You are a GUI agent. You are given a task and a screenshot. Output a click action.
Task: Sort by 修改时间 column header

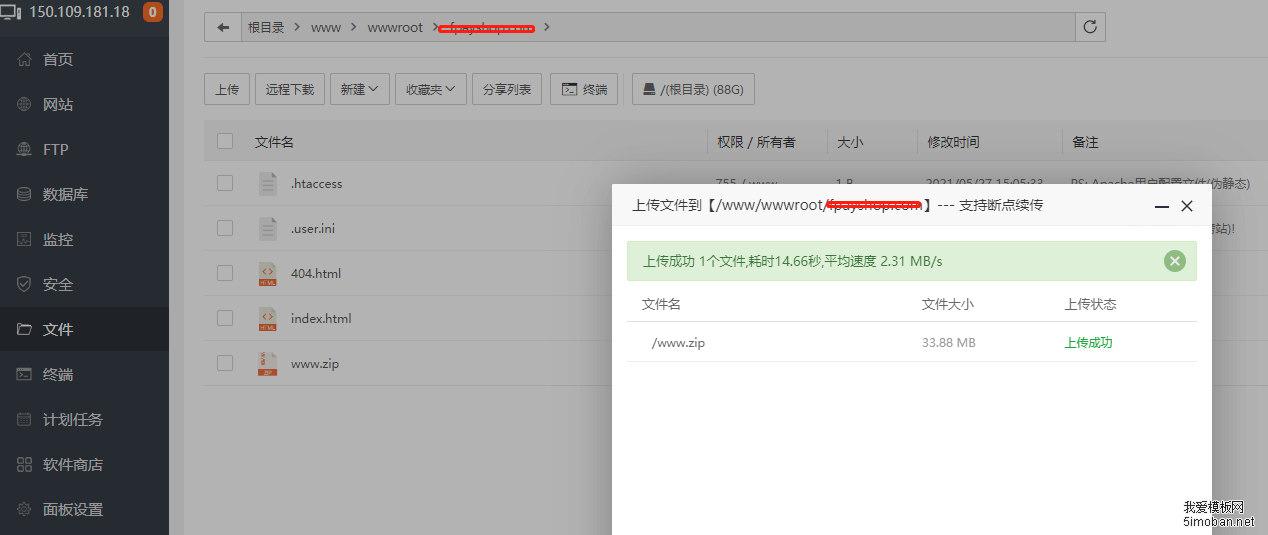click(953, 142)
